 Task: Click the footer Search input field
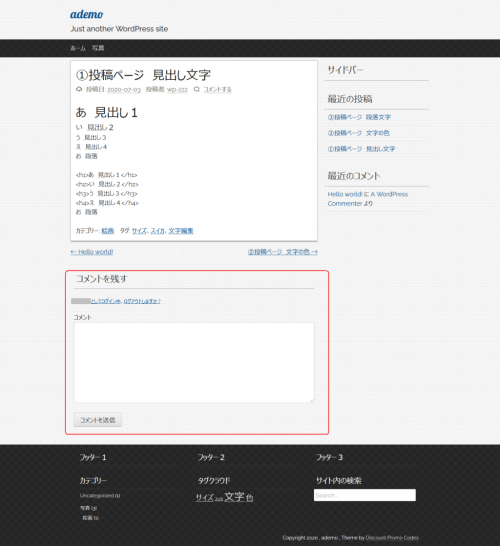(x=365, y=495)
